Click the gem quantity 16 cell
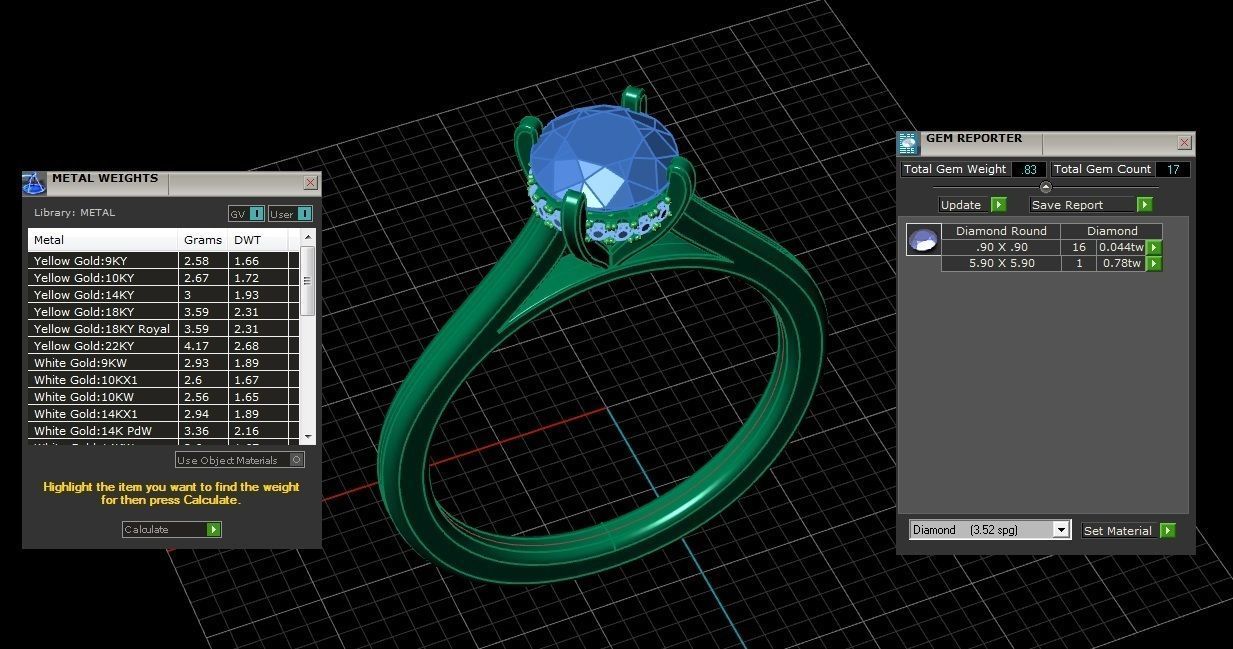This screenshot has height=649, width=1233. click(x=1079, y=247)
